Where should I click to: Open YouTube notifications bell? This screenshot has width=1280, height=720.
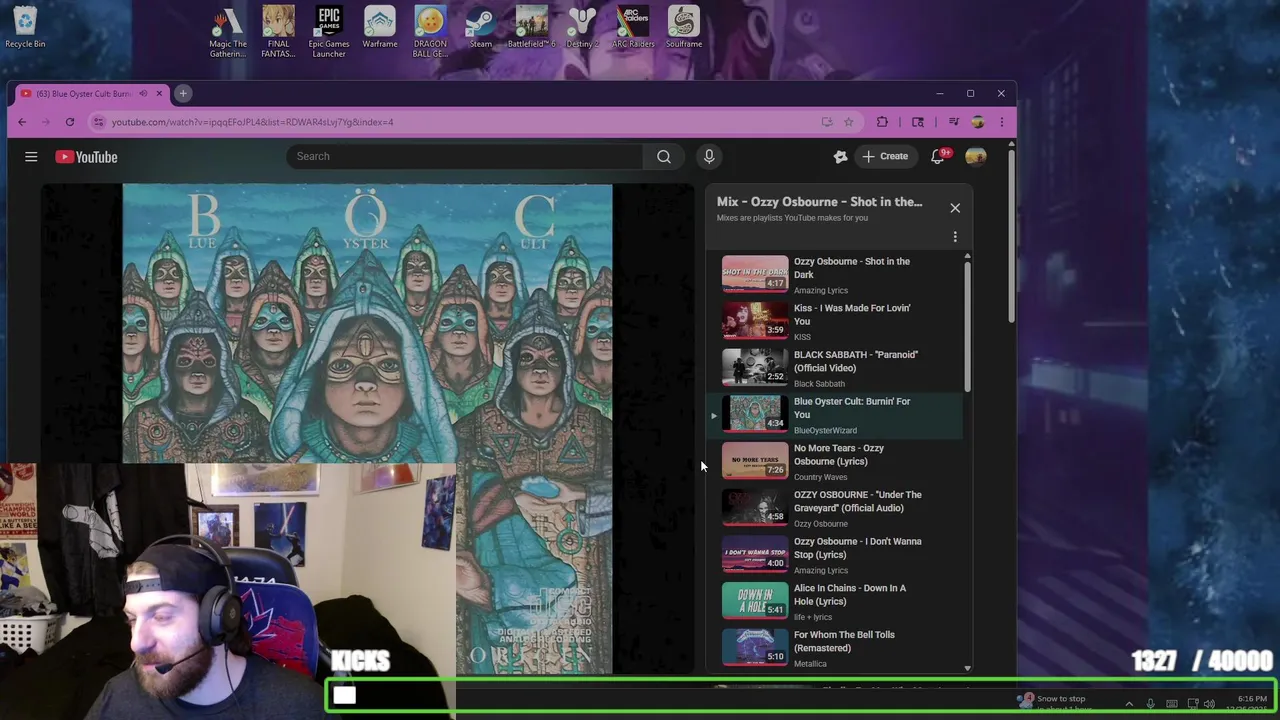click(x=938, y=156)
